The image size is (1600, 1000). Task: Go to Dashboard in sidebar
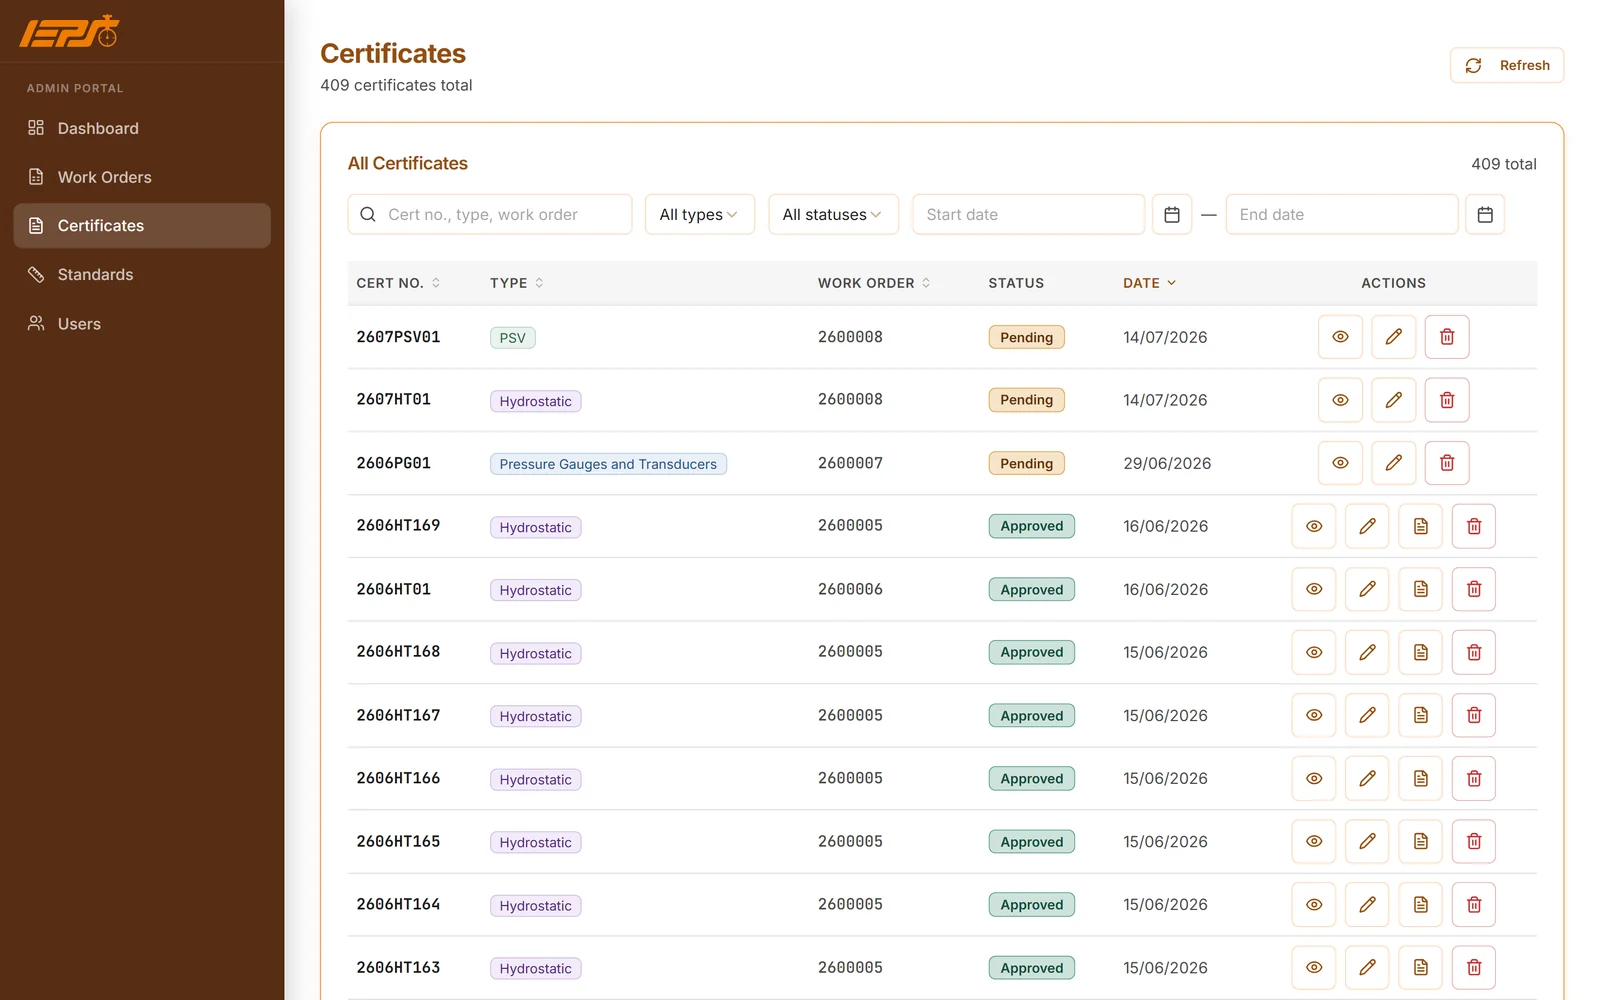pos(142,128)
